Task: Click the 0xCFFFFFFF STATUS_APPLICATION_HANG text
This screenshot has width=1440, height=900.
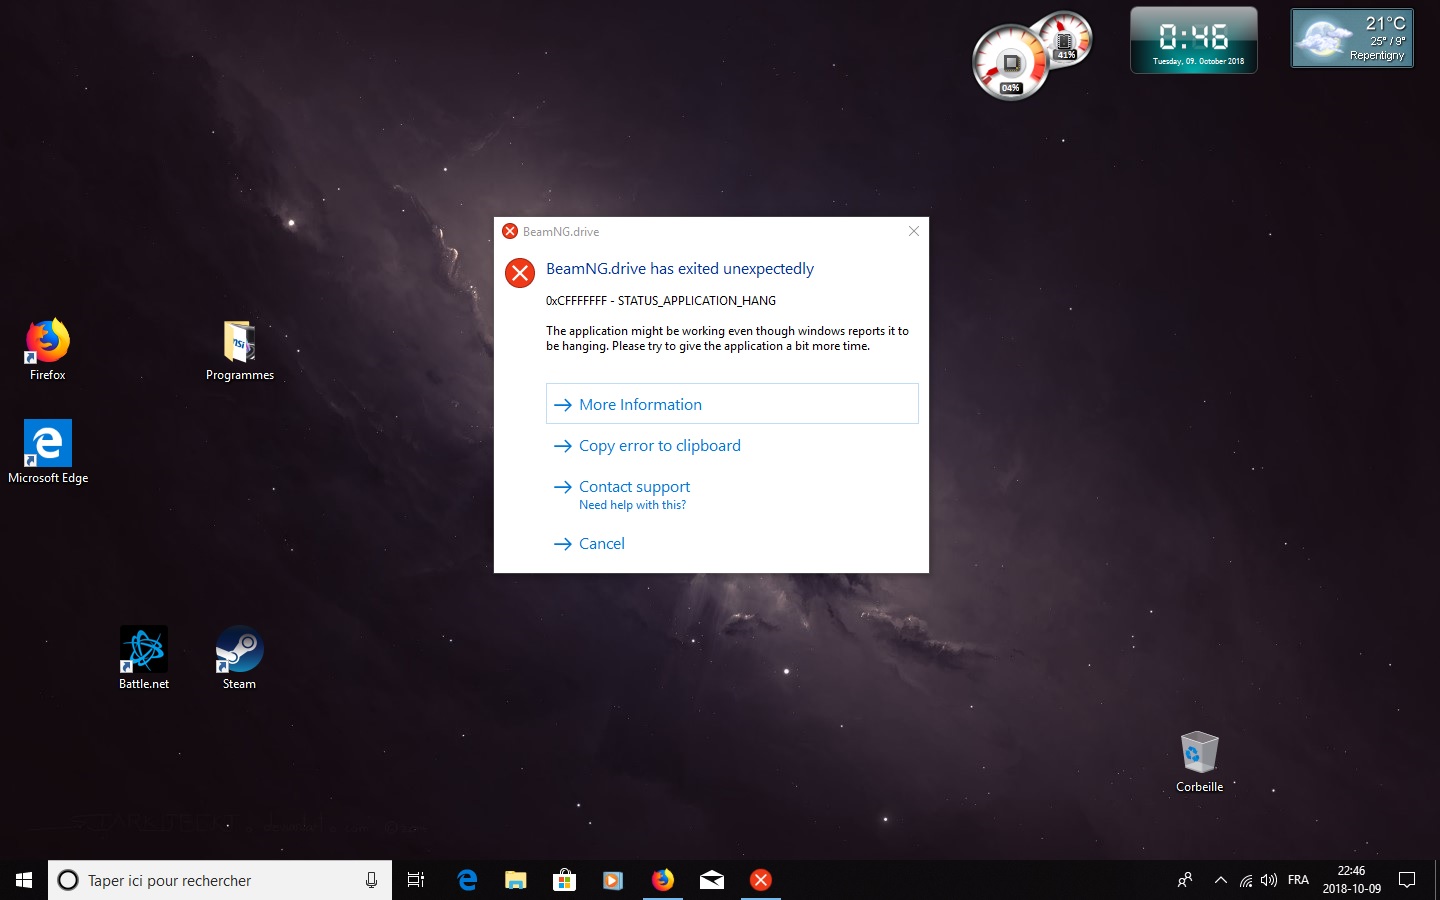Action: (661, 300)
